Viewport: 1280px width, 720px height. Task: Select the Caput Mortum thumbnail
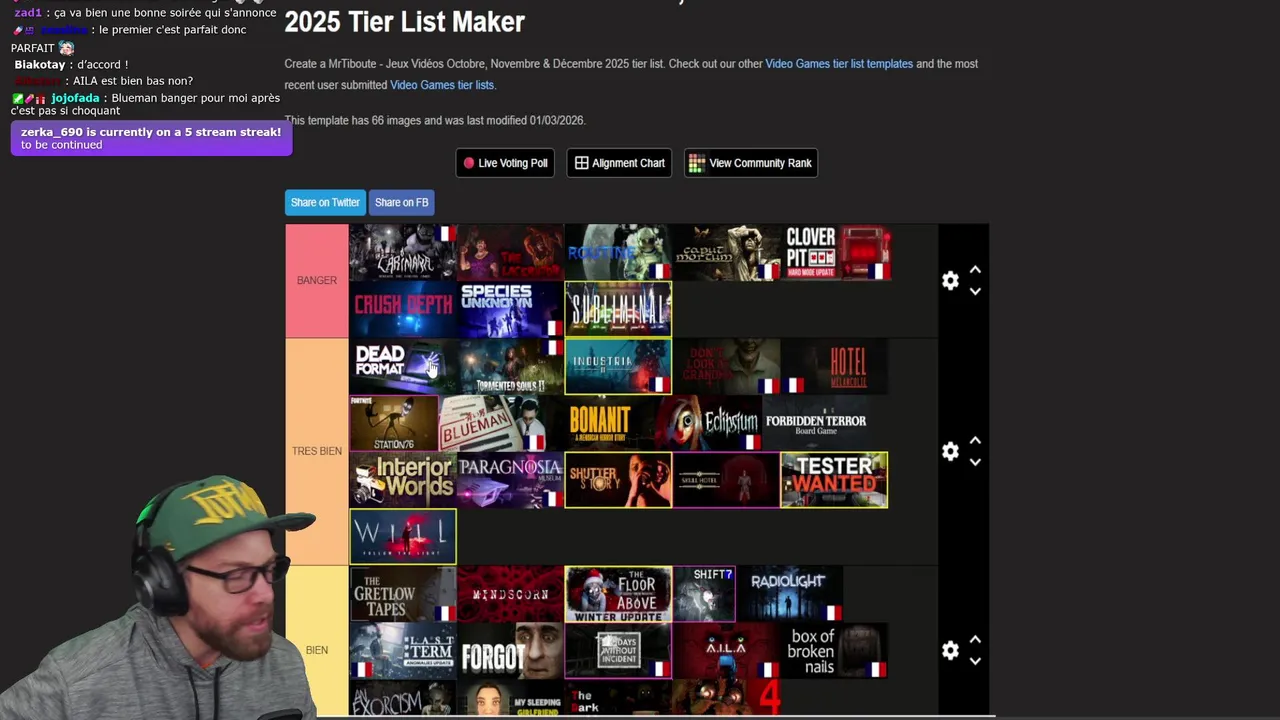pos(726,252)
